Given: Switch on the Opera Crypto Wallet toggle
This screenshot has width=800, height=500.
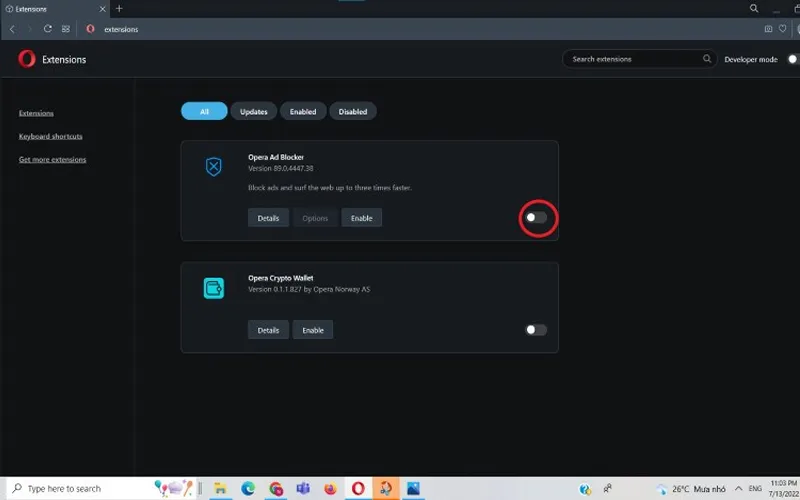Looking at the screenshot, I should (x=536, y=330).
